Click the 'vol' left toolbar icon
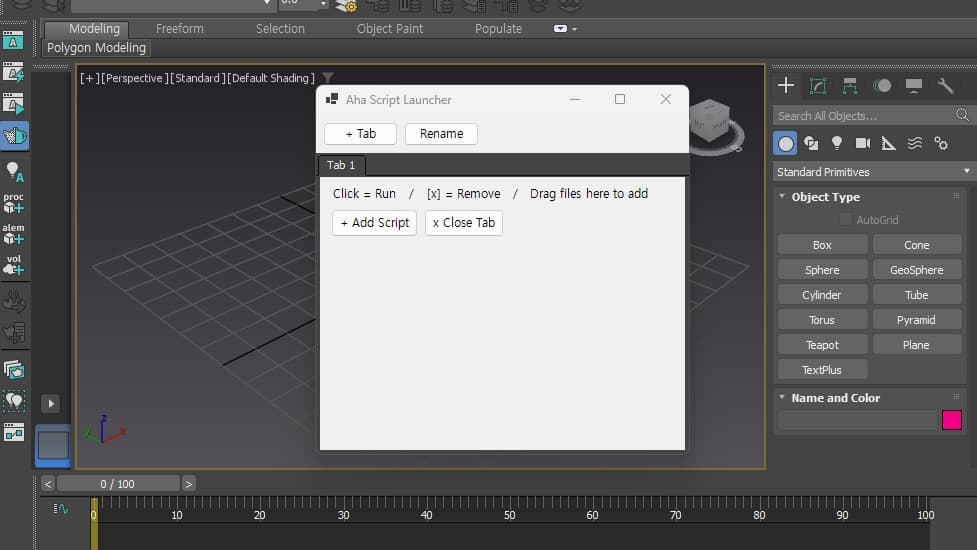Image resolution: width=977 pixels, height=550 pixels. pos(13,265)
